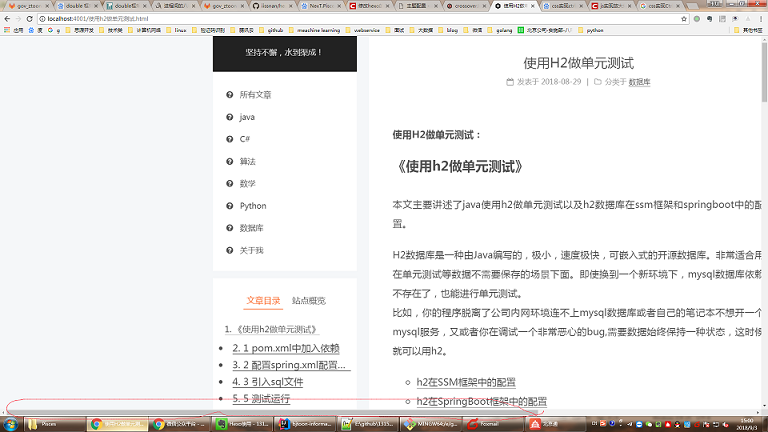Click the 坚持不懈 site header banner

(285, 53)
